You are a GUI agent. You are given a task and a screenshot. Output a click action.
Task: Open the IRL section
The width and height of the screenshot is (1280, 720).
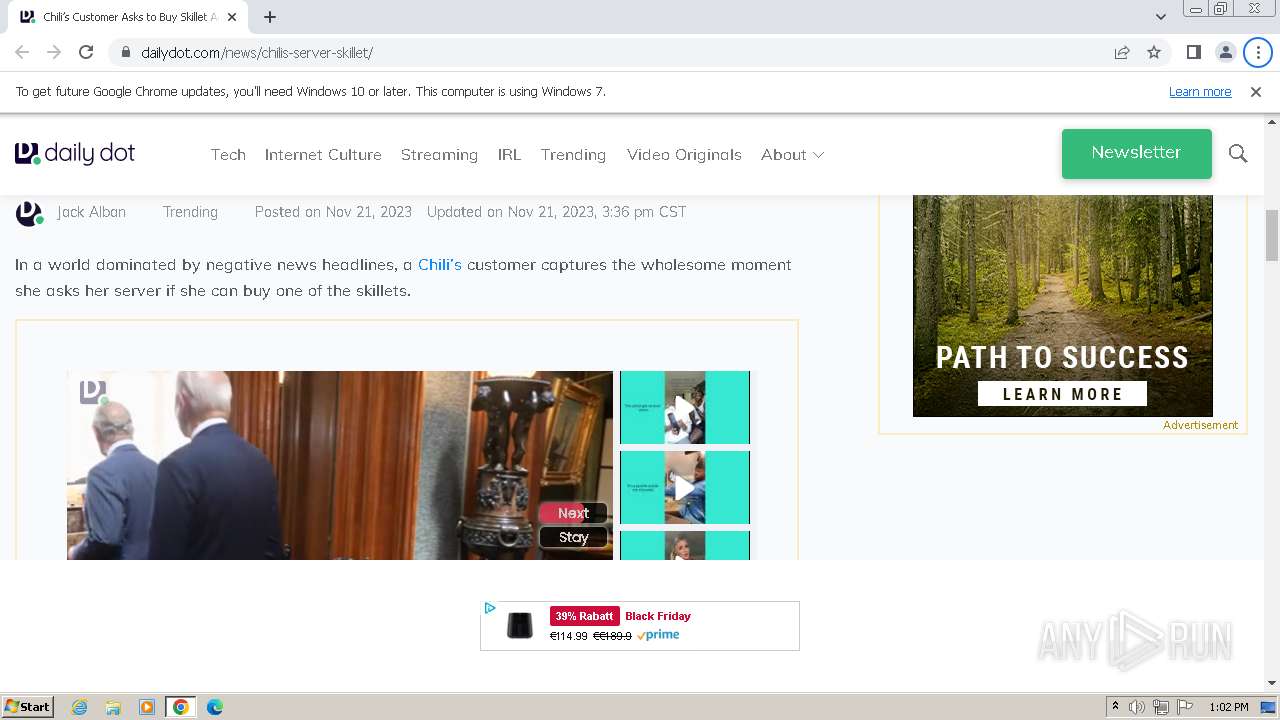(509, 154)
